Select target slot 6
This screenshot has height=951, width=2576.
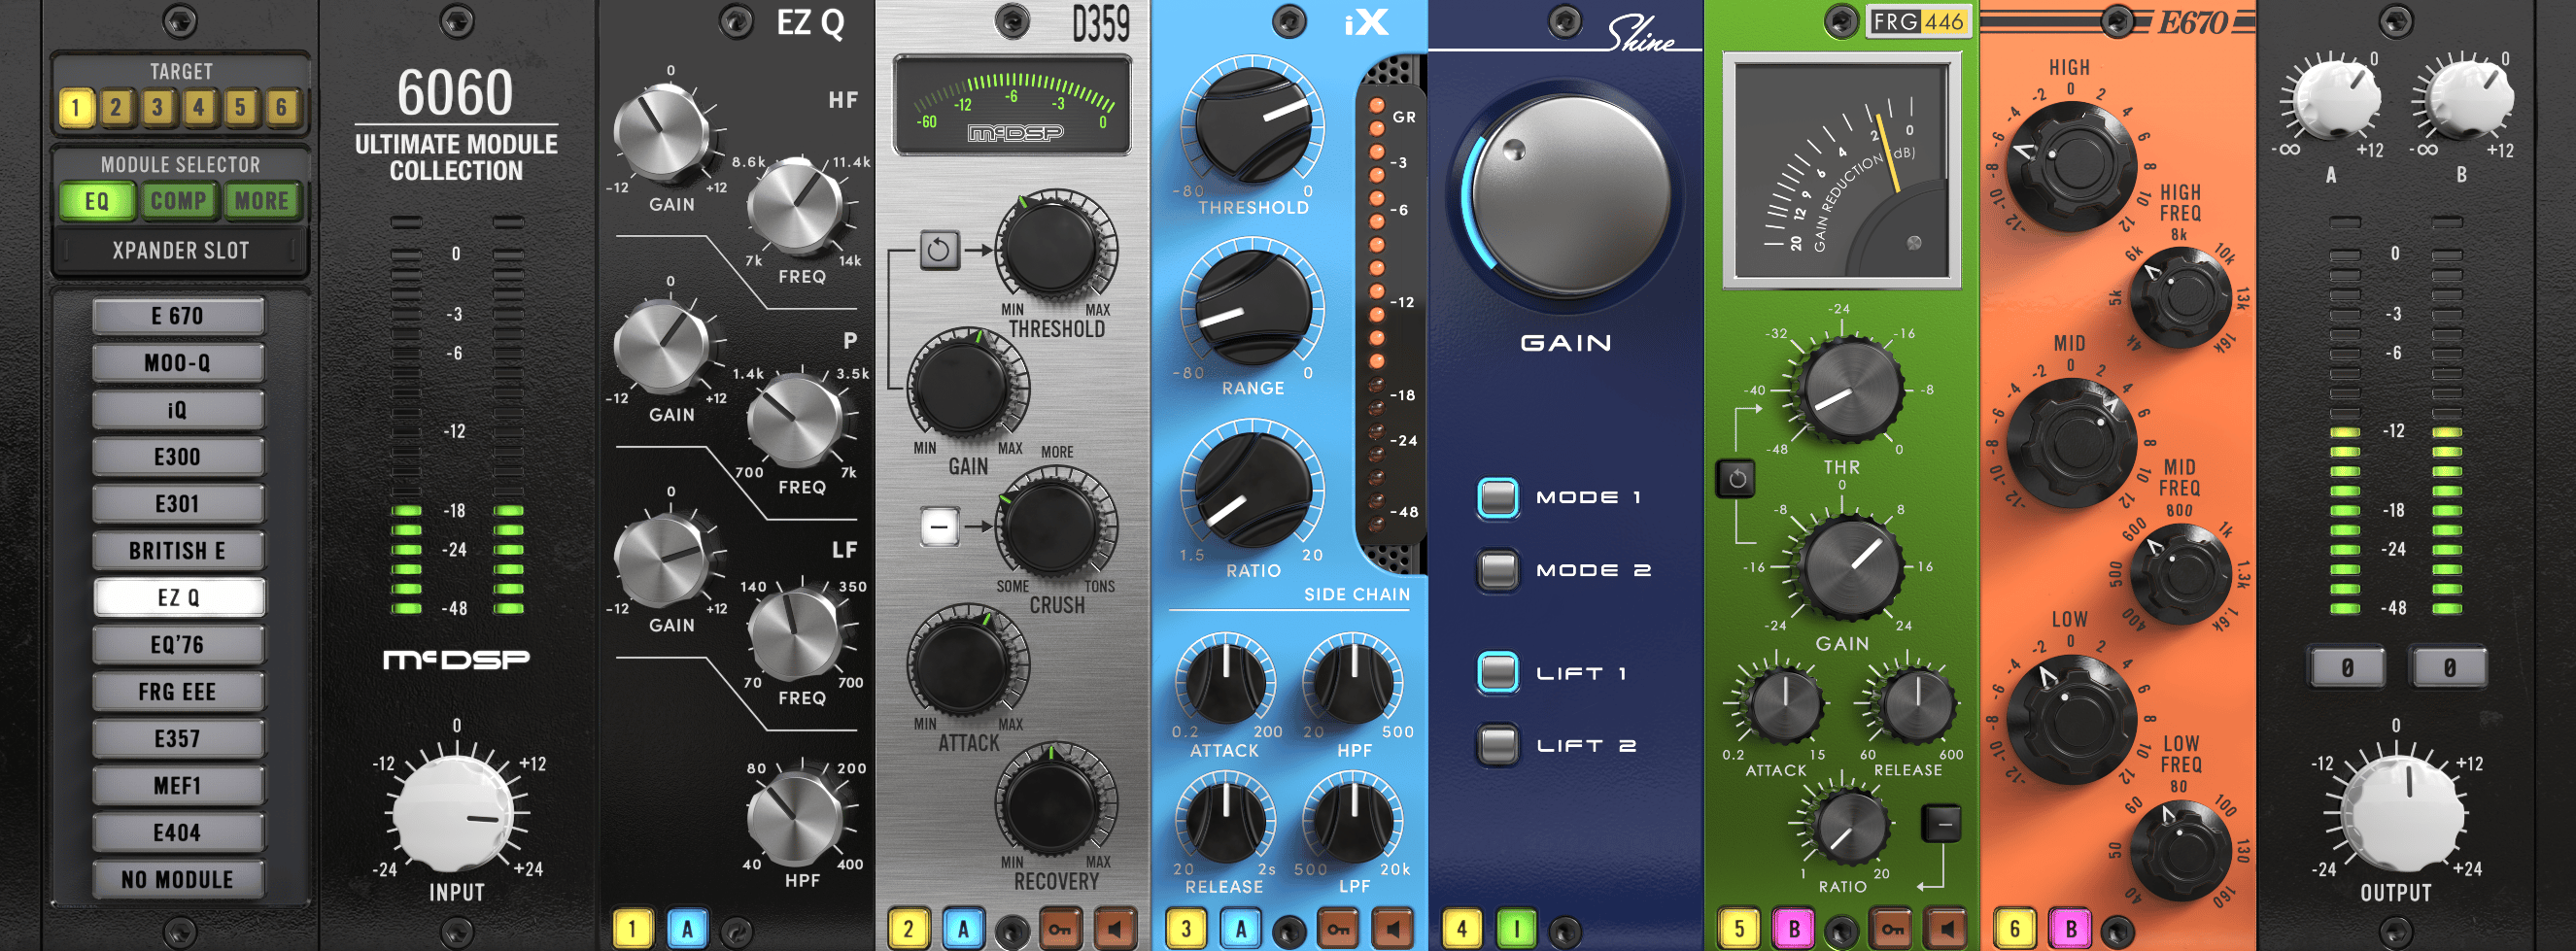click(x=282, y=107)
